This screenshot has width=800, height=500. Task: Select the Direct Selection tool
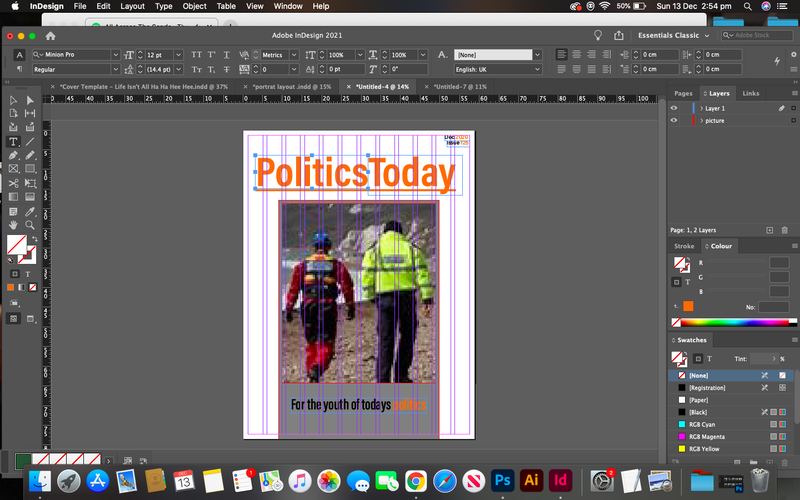click(x=30, y=100)
